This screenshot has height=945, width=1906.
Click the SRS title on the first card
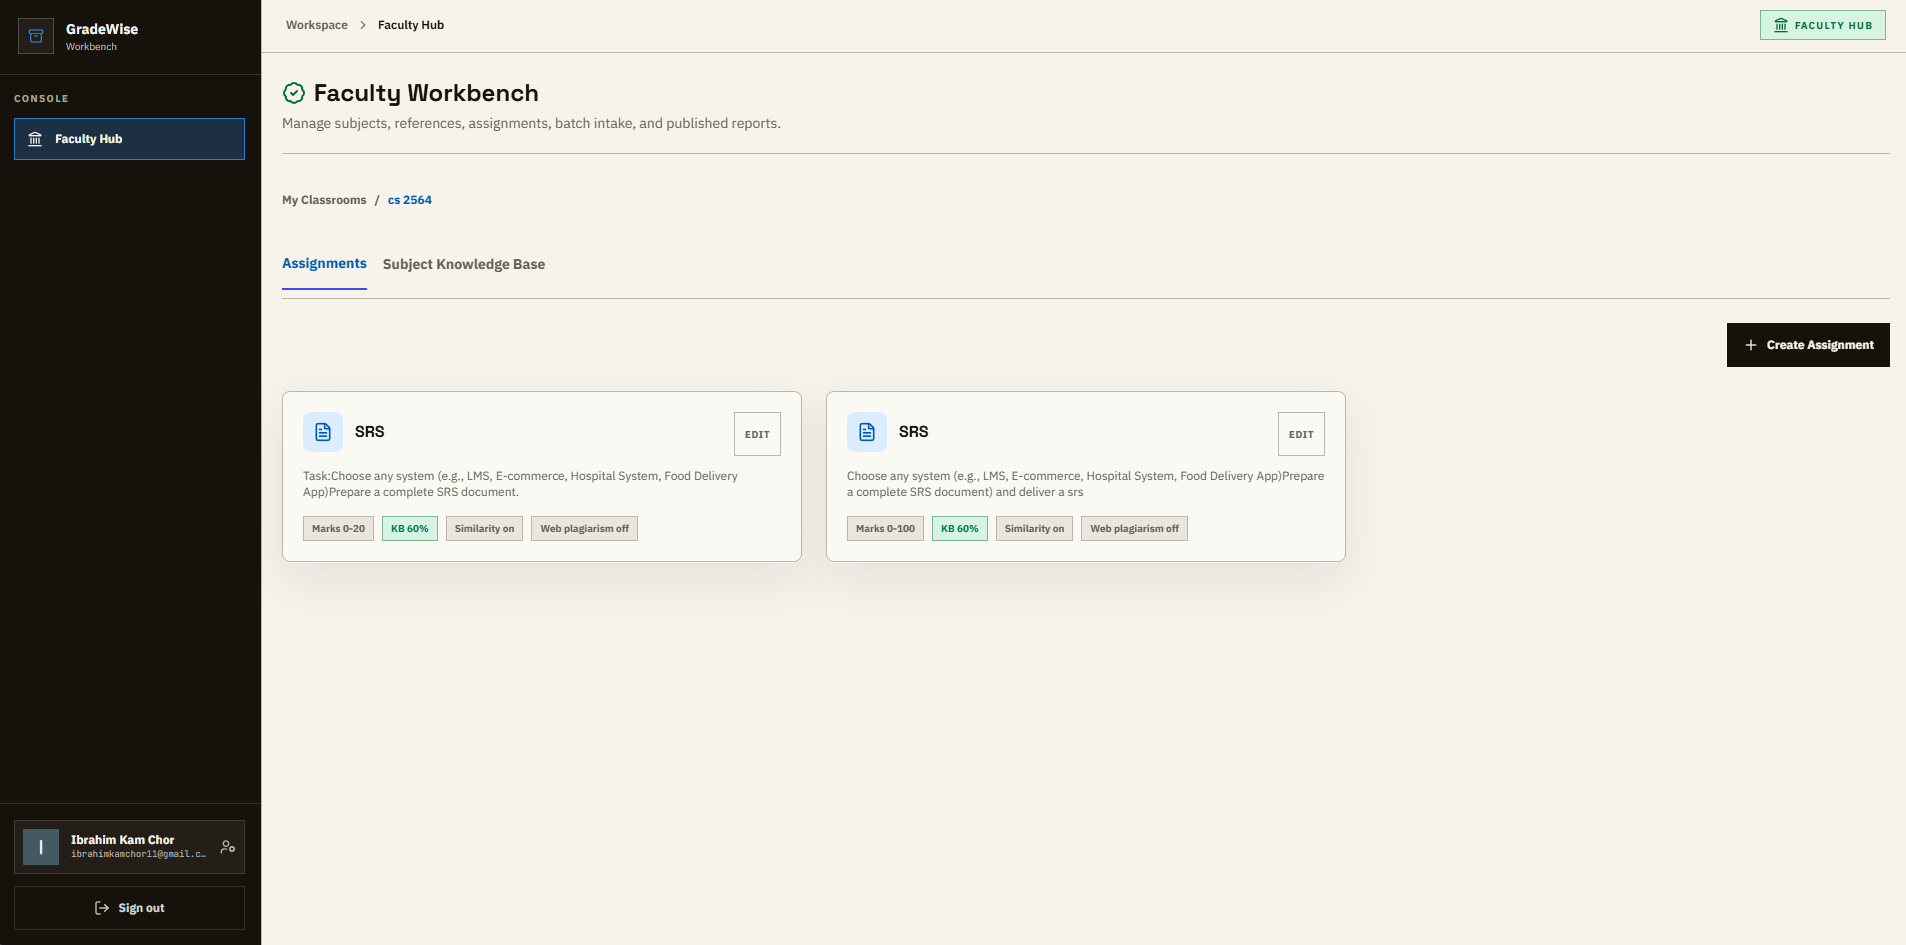click(x=369, y=432)
